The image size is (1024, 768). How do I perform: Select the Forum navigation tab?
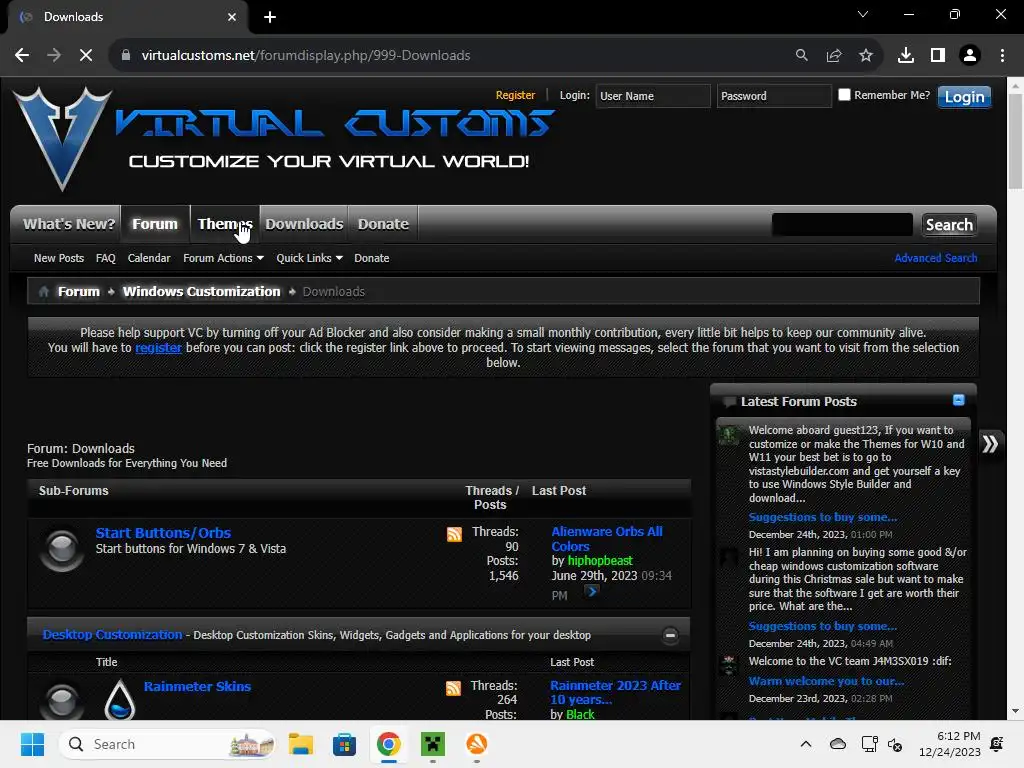pyautogui.click(x=155, y=224)
